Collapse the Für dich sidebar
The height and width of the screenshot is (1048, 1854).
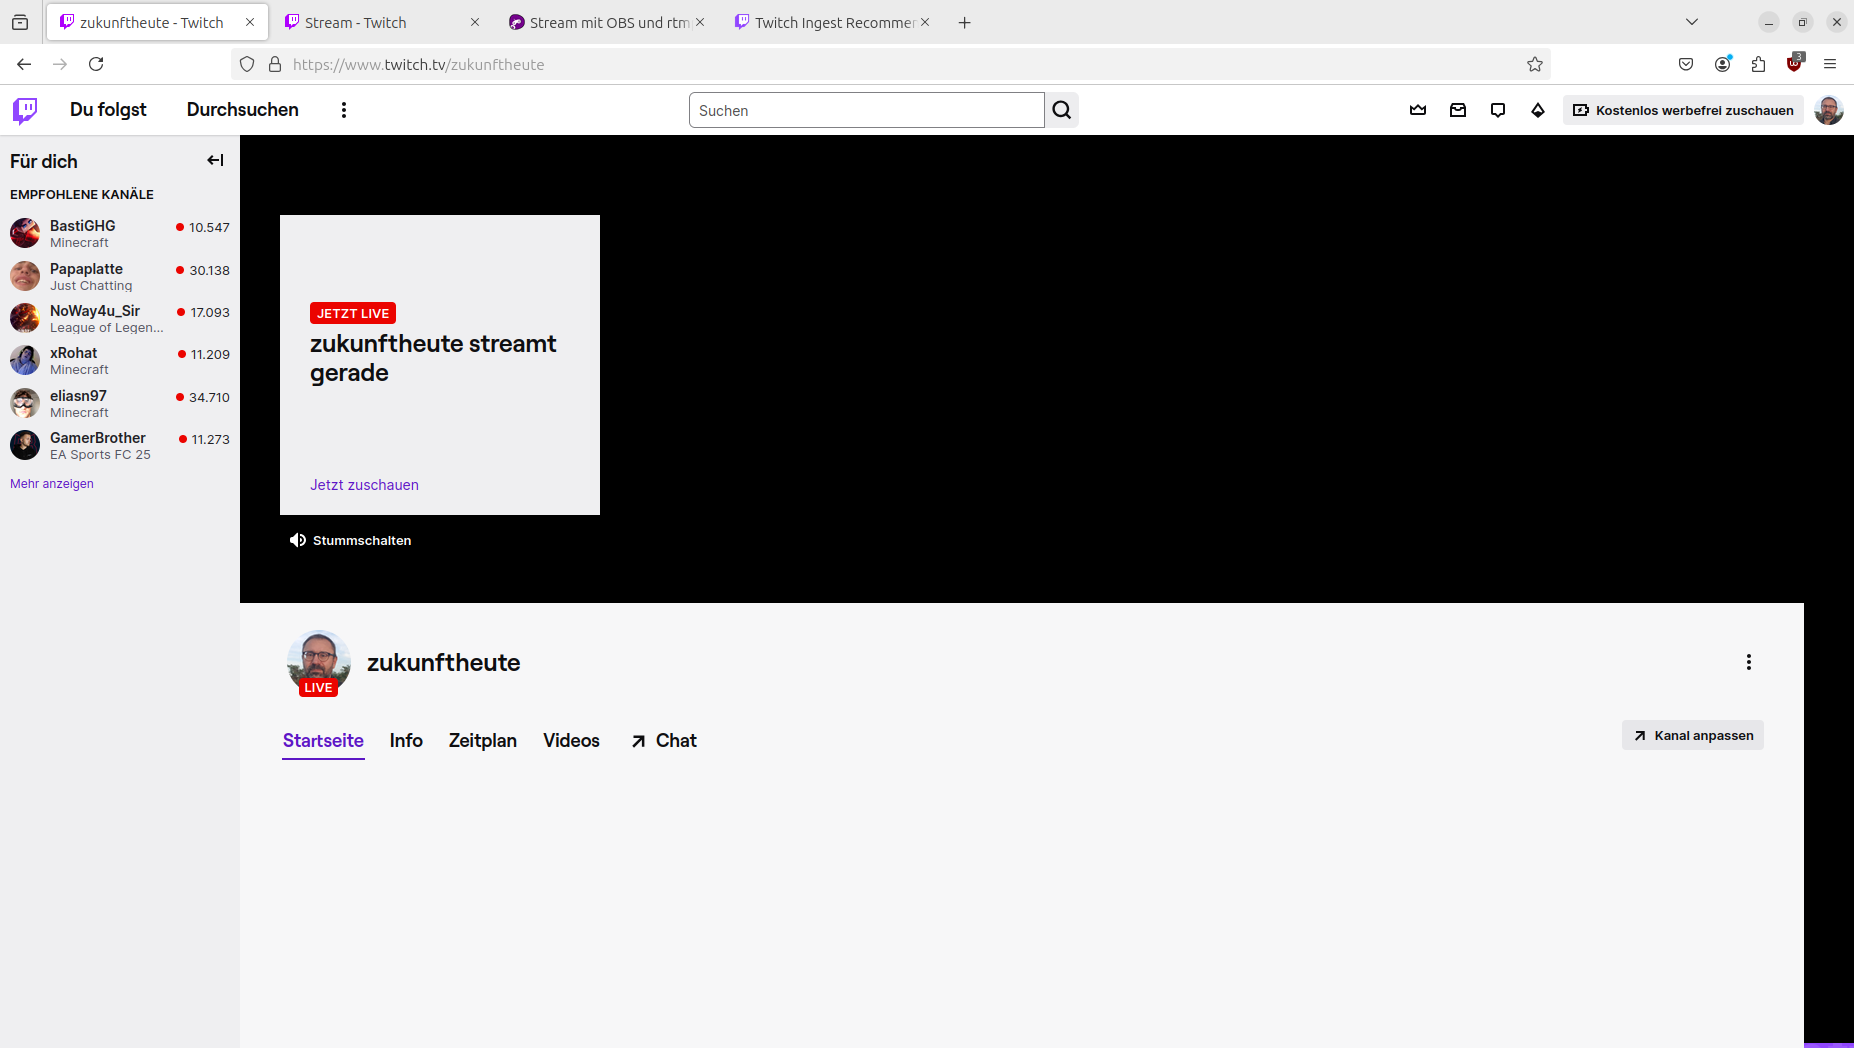click(x=215, y=160)
